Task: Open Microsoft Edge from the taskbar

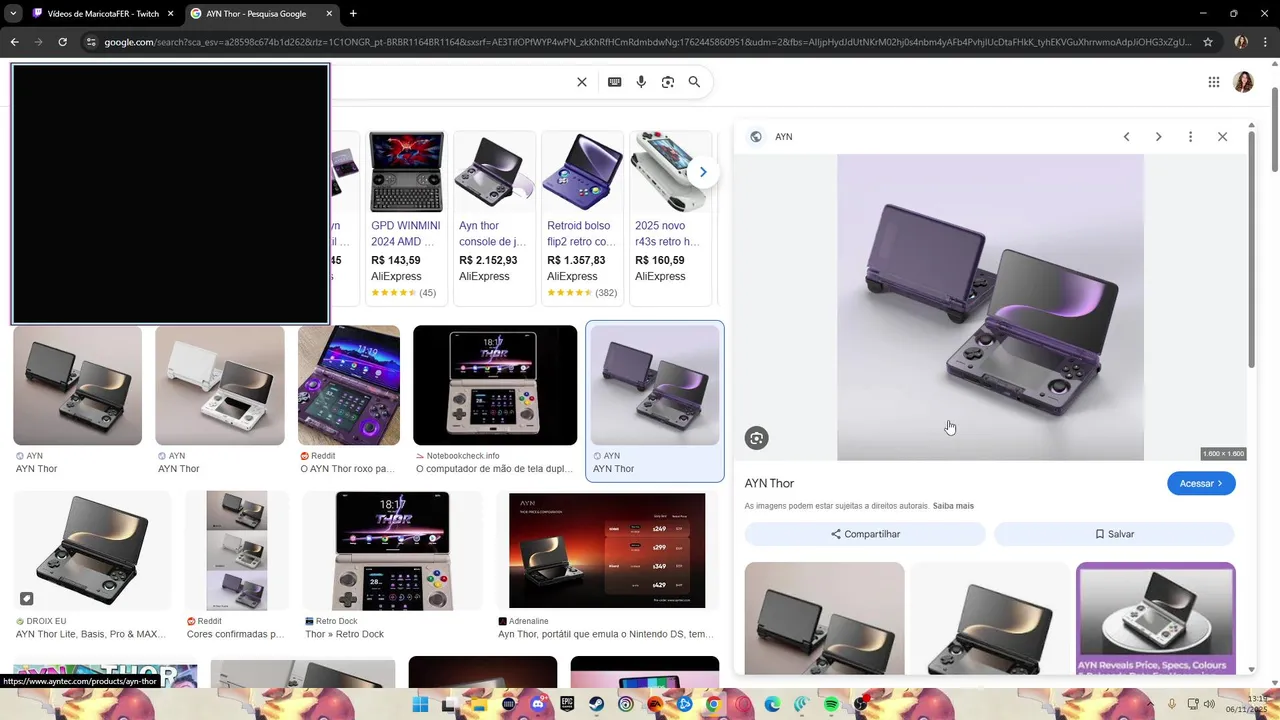Action: pos(773,704)
